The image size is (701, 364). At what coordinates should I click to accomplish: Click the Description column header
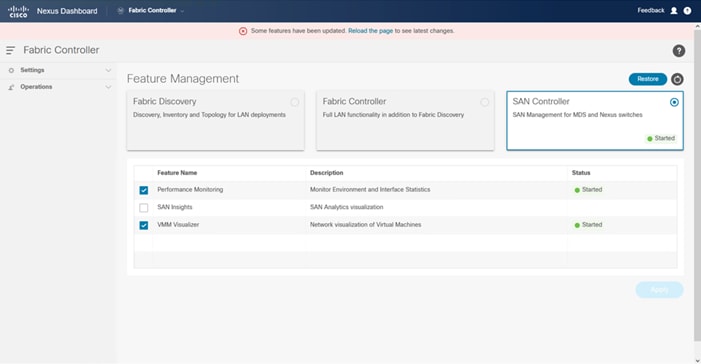pyautogui.click(x=326, y=173)
